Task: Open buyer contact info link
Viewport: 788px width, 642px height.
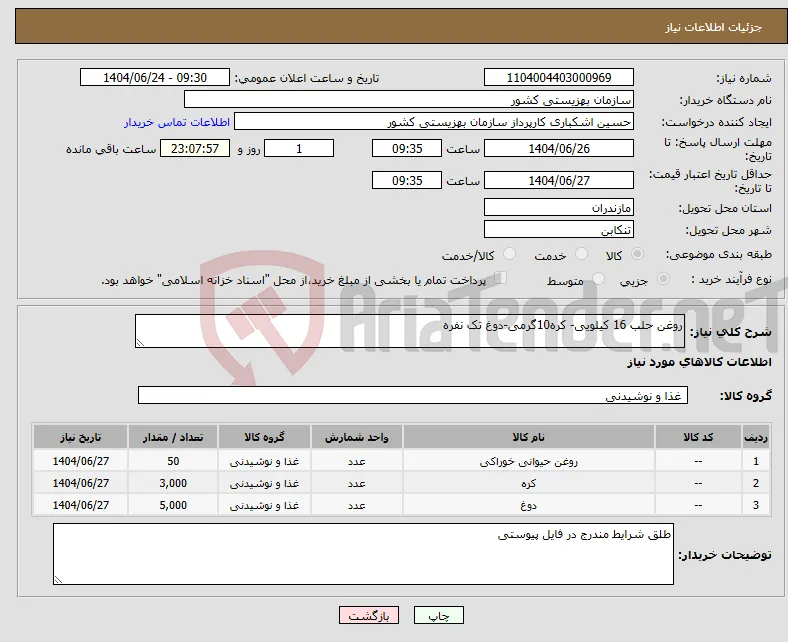Action: tap(177, 122)
